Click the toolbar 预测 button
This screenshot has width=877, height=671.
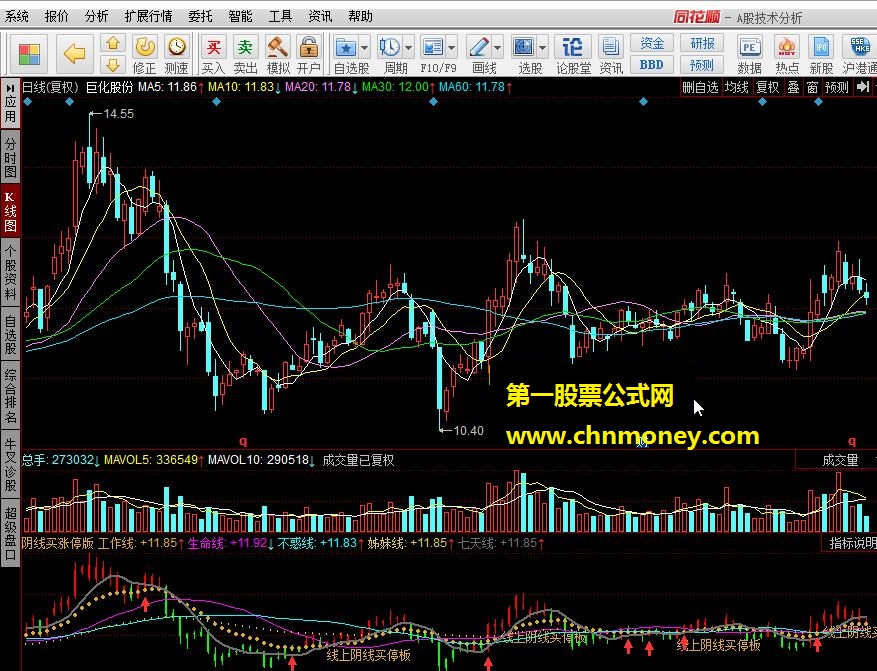702,65
